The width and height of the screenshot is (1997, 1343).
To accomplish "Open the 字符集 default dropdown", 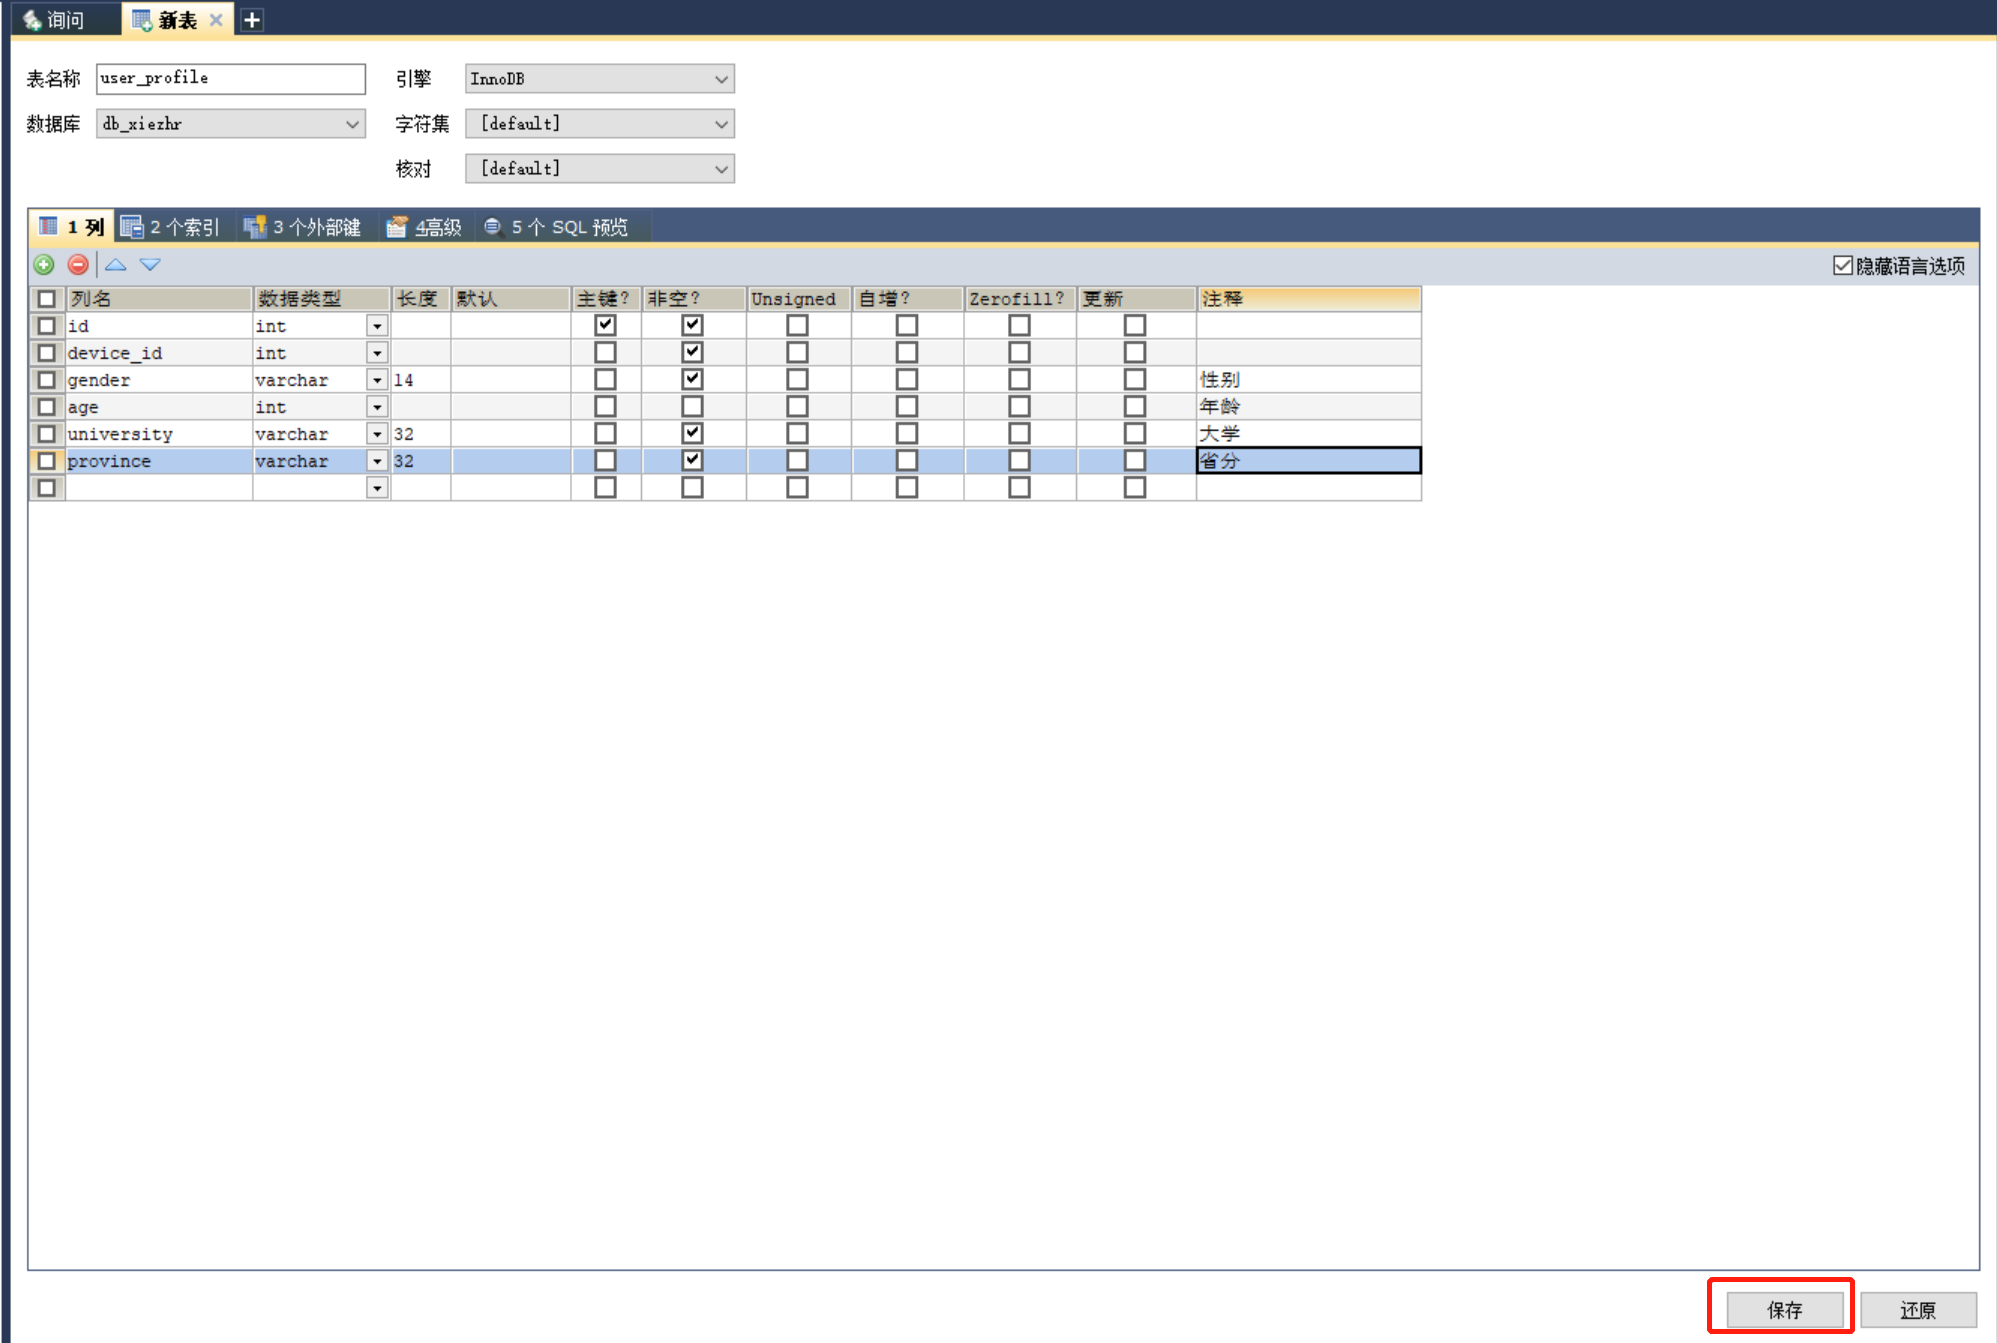I will click(600, 123).
